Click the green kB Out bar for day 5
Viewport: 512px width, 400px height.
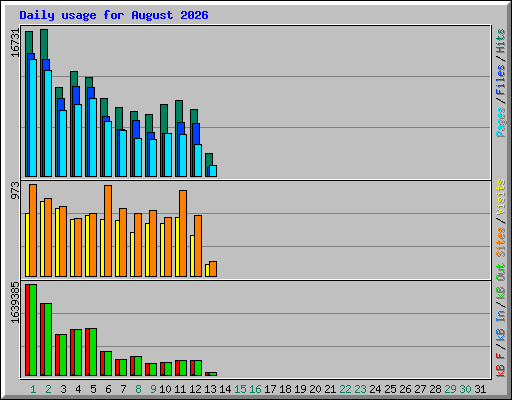pos(93,352)
